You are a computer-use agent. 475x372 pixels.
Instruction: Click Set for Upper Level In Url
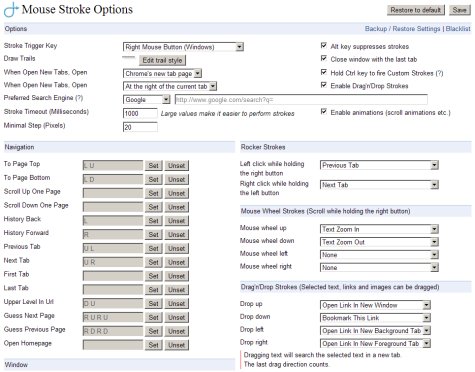coord(154,304)
